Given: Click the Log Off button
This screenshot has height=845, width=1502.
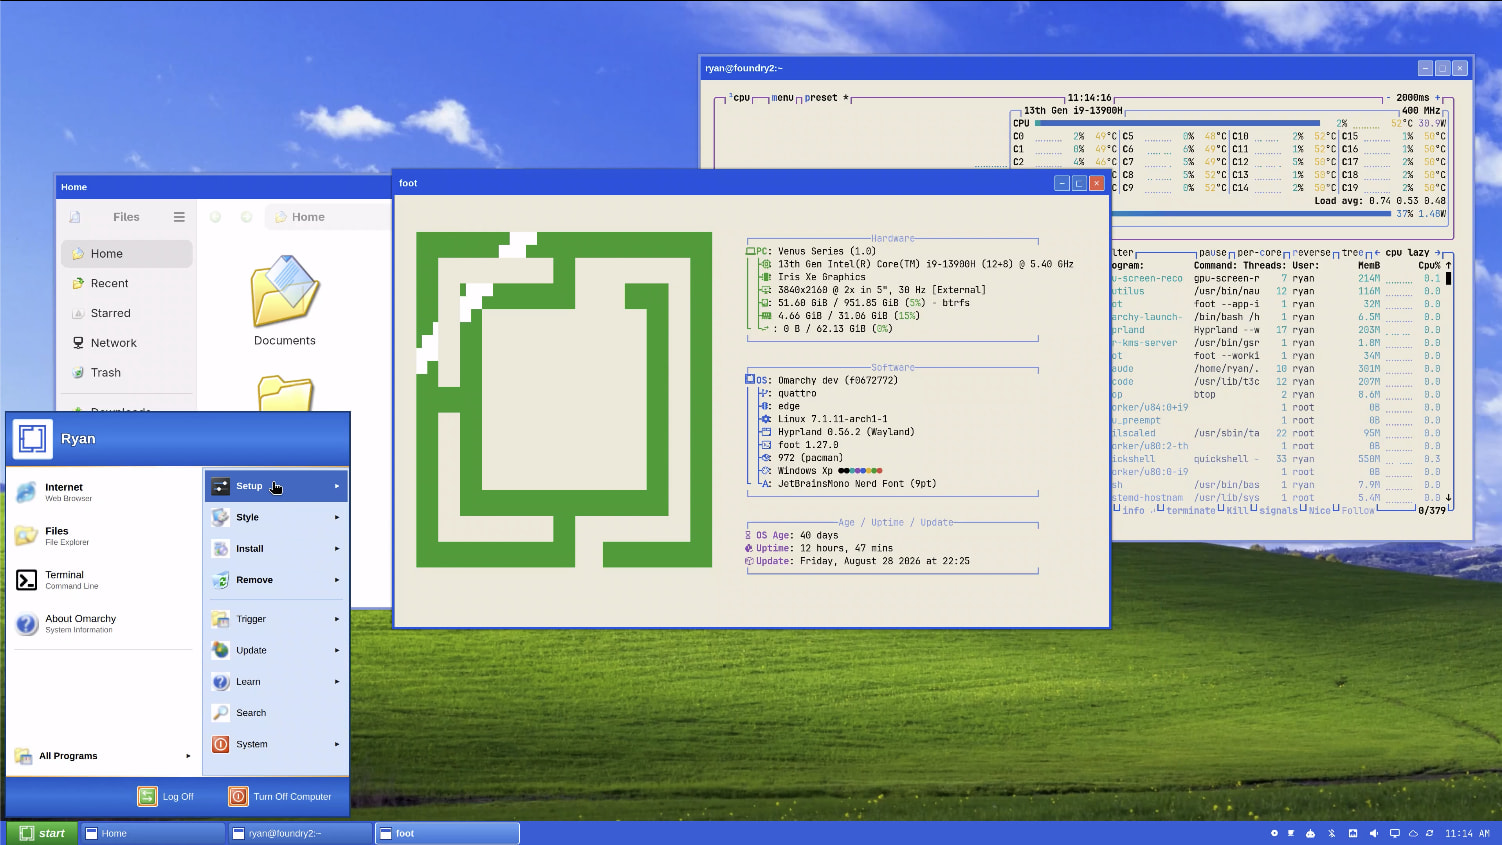Looking at the screenshot, I should [166, 796].
